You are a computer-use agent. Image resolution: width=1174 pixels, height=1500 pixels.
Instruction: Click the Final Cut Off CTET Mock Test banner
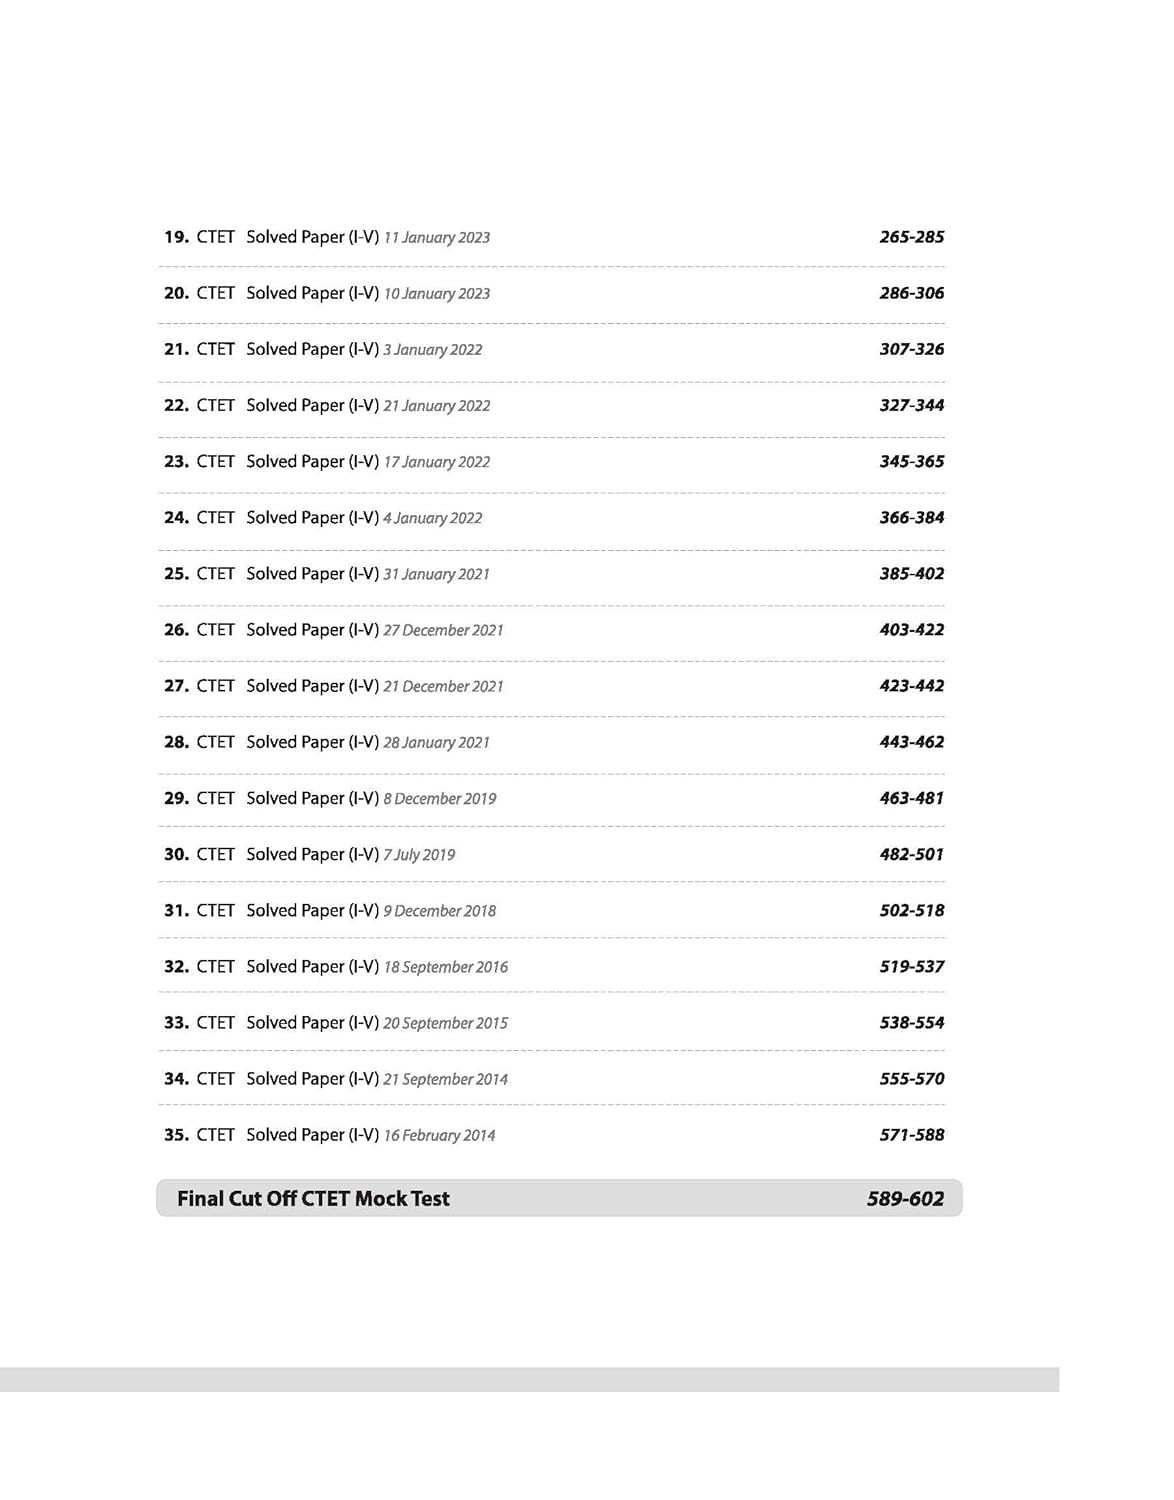coord(559,1198)
